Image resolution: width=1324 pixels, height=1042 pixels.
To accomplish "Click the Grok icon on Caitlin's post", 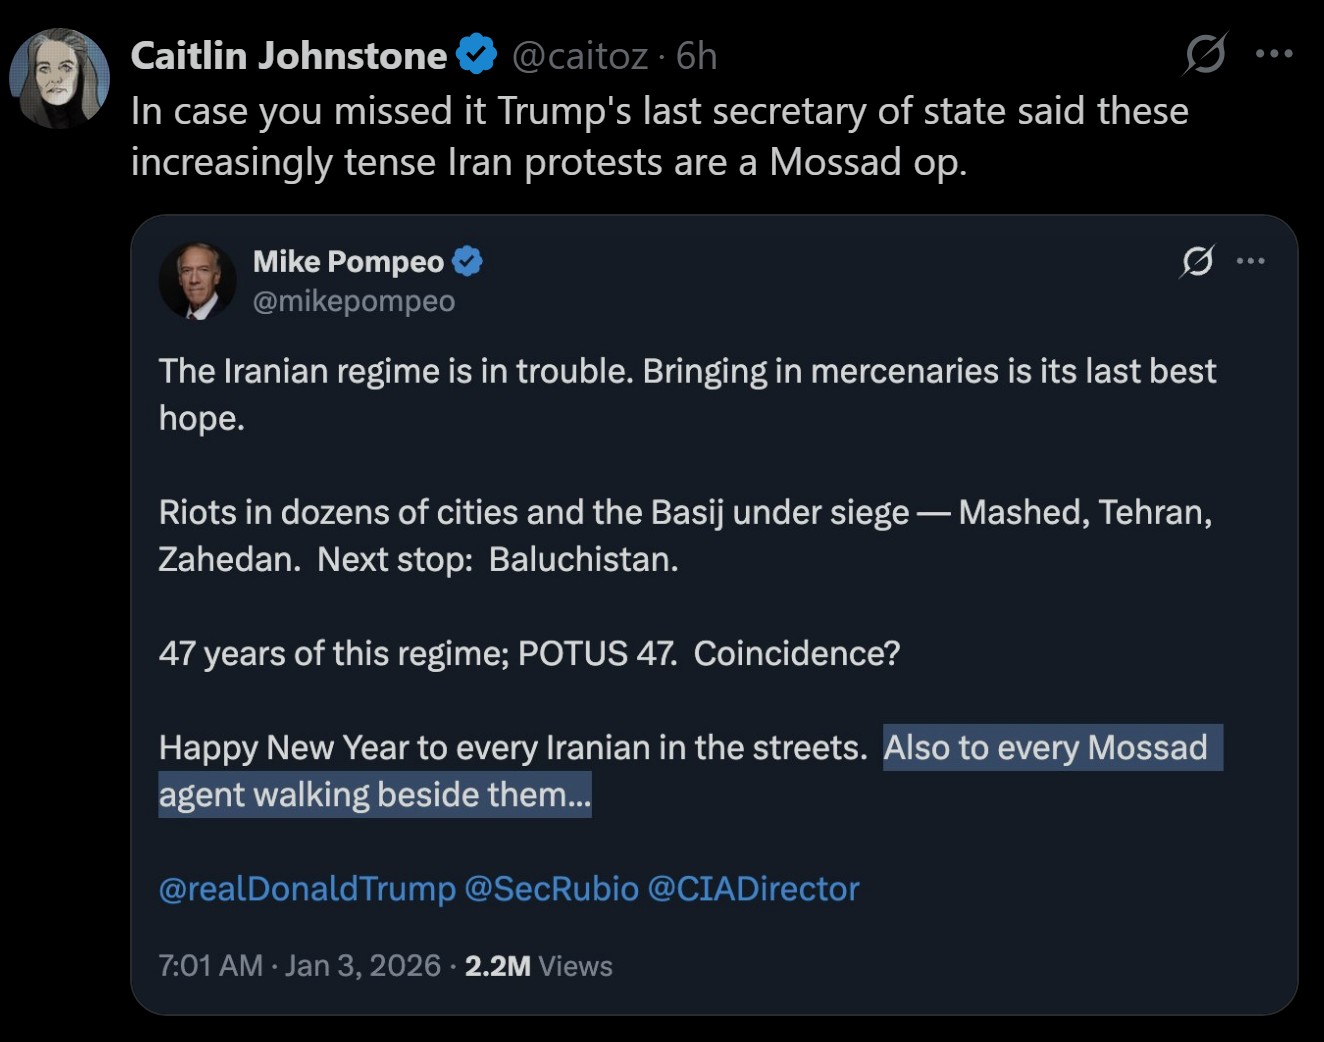I will pos(1205,54).
